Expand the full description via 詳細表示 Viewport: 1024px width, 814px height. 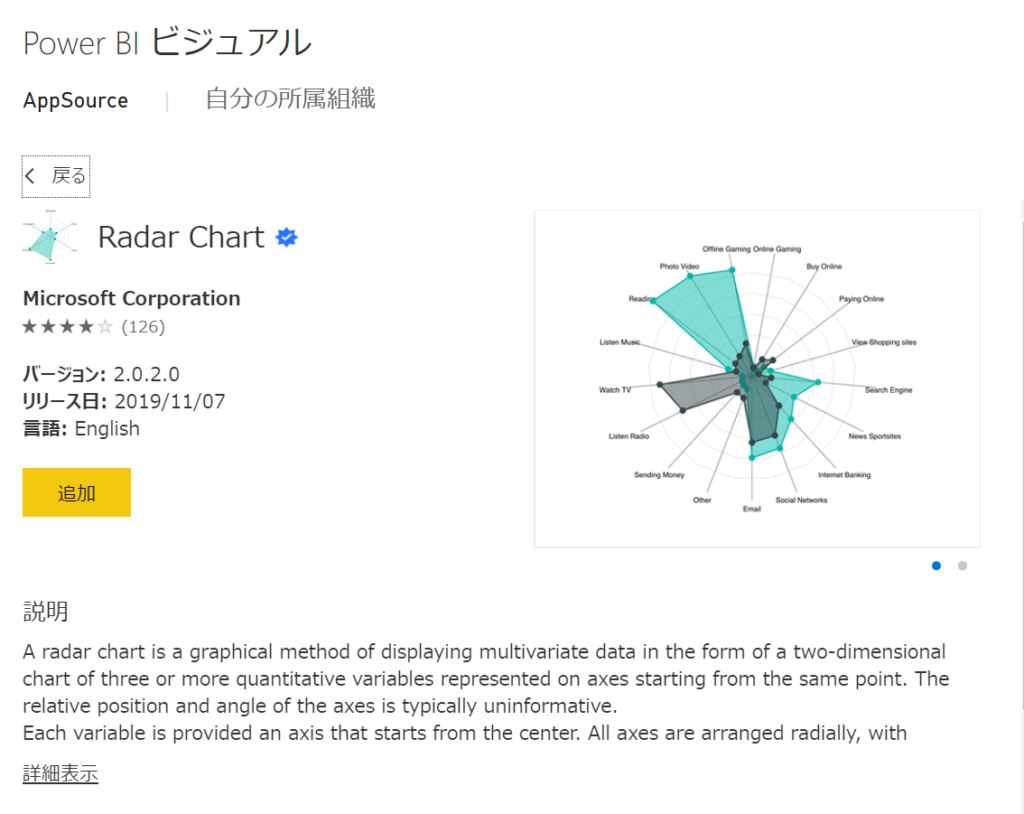[x=59, y=774]
